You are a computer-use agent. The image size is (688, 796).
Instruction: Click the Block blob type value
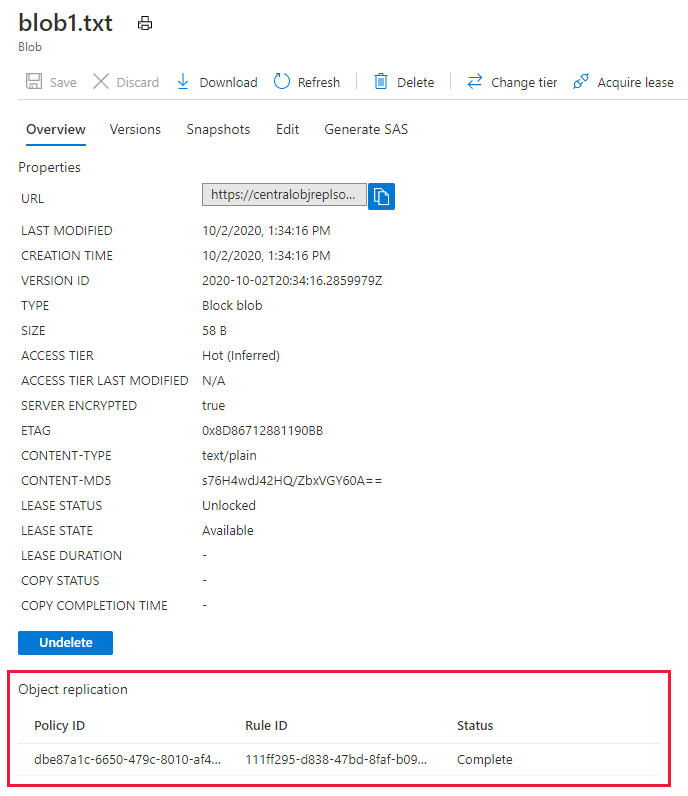232,306
